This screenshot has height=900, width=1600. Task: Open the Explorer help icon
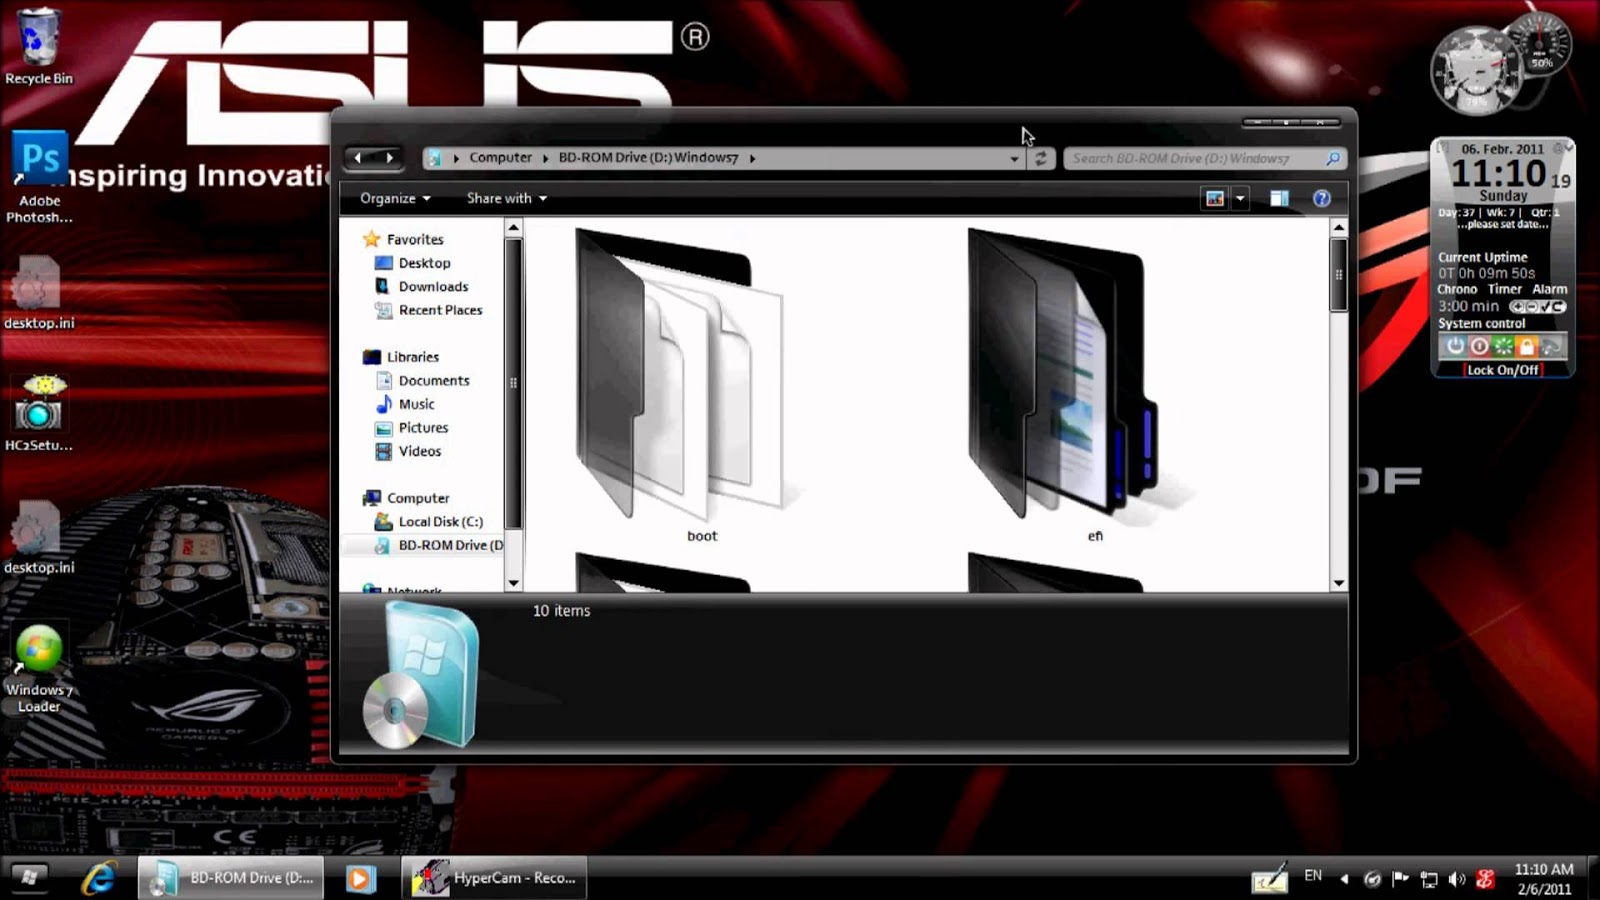pyautogui.click(x=1321, y=198)
